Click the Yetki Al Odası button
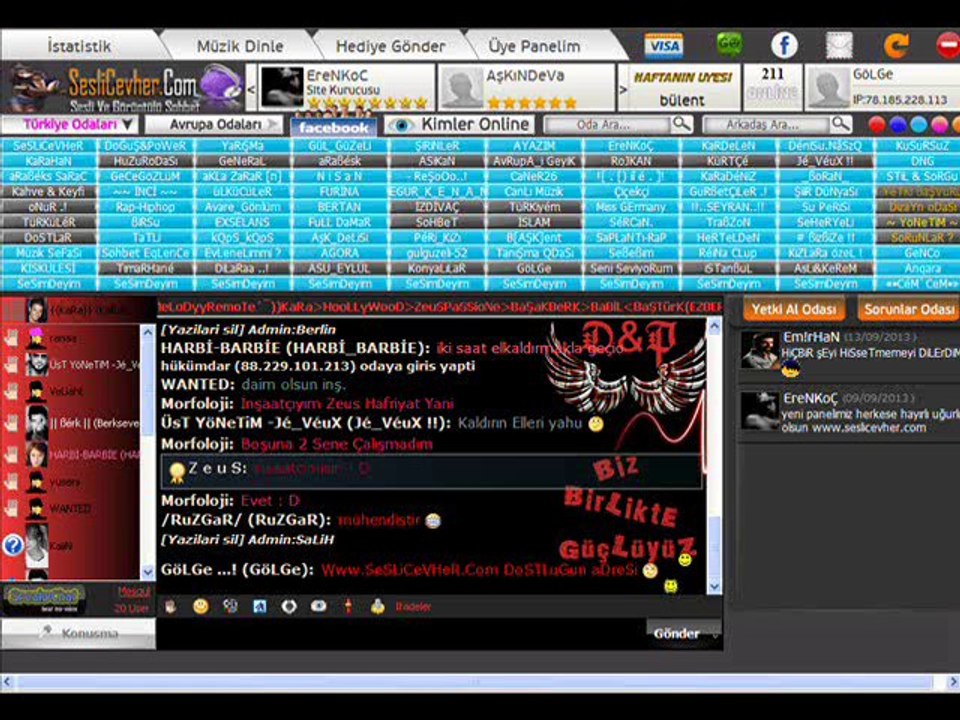 tap(793, 309)
